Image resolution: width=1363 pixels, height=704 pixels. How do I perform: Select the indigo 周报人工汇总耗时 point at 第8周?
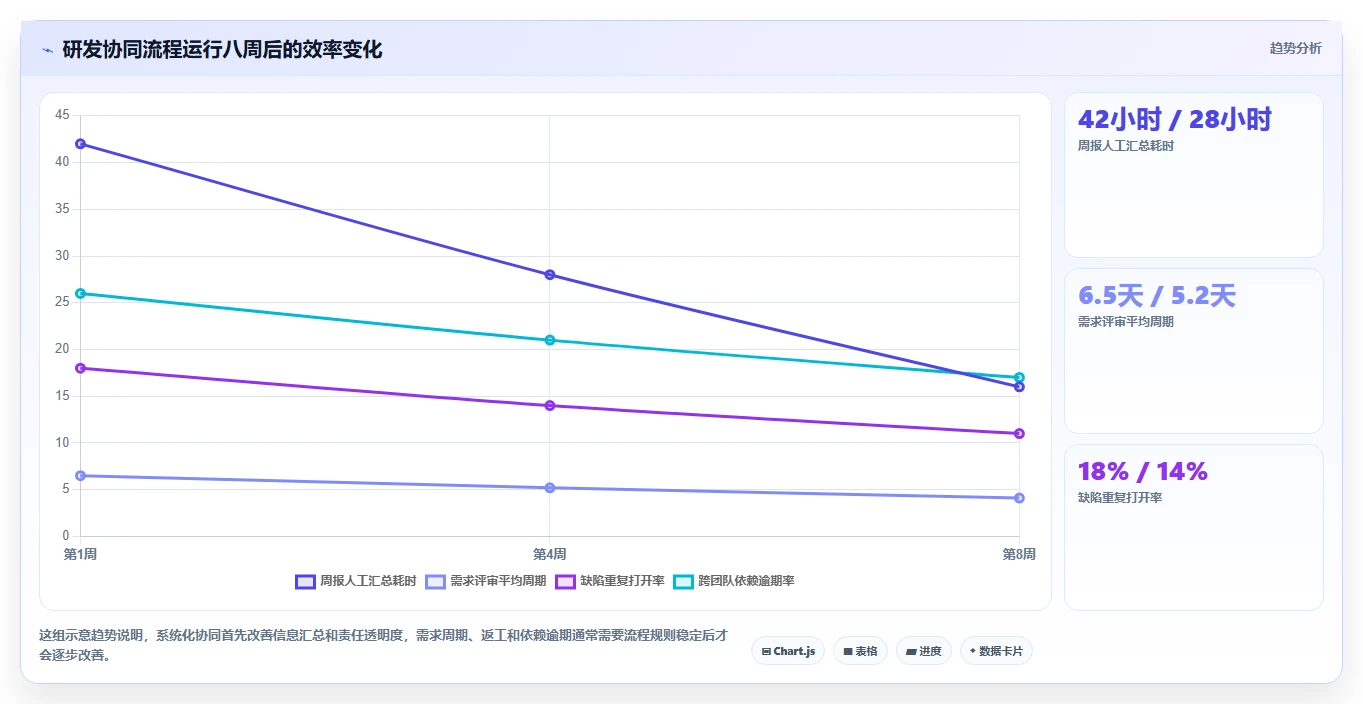click(x=1019, y=387)
